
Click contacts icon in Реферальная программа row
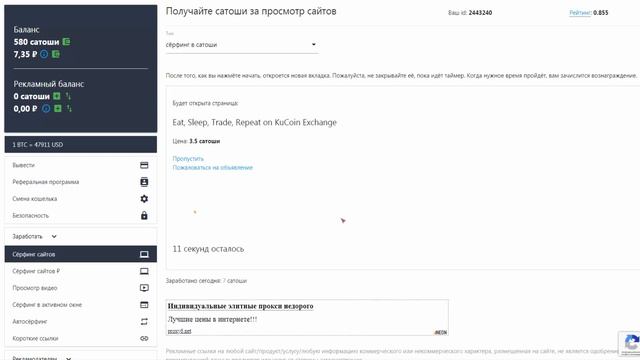click(144, 182)
